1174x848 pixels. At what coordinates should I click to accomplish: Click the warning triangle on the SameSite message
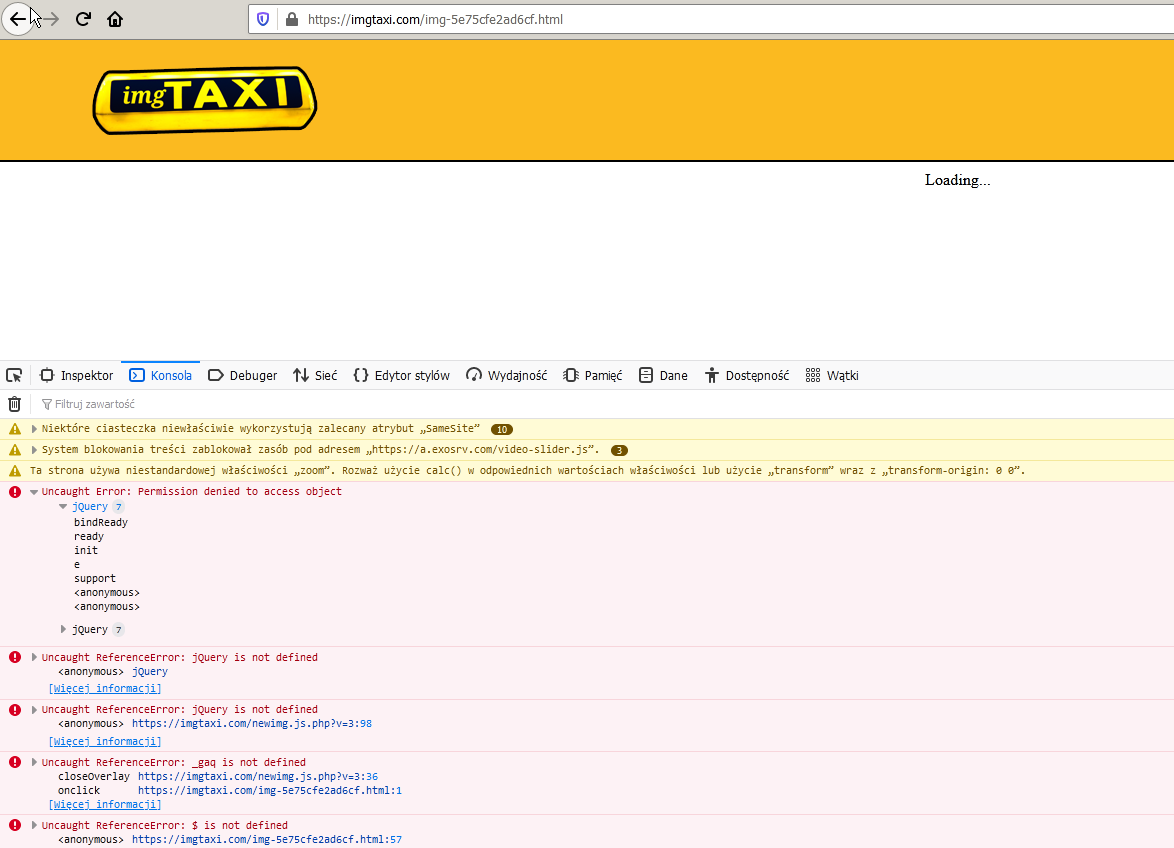pos(14,428)
